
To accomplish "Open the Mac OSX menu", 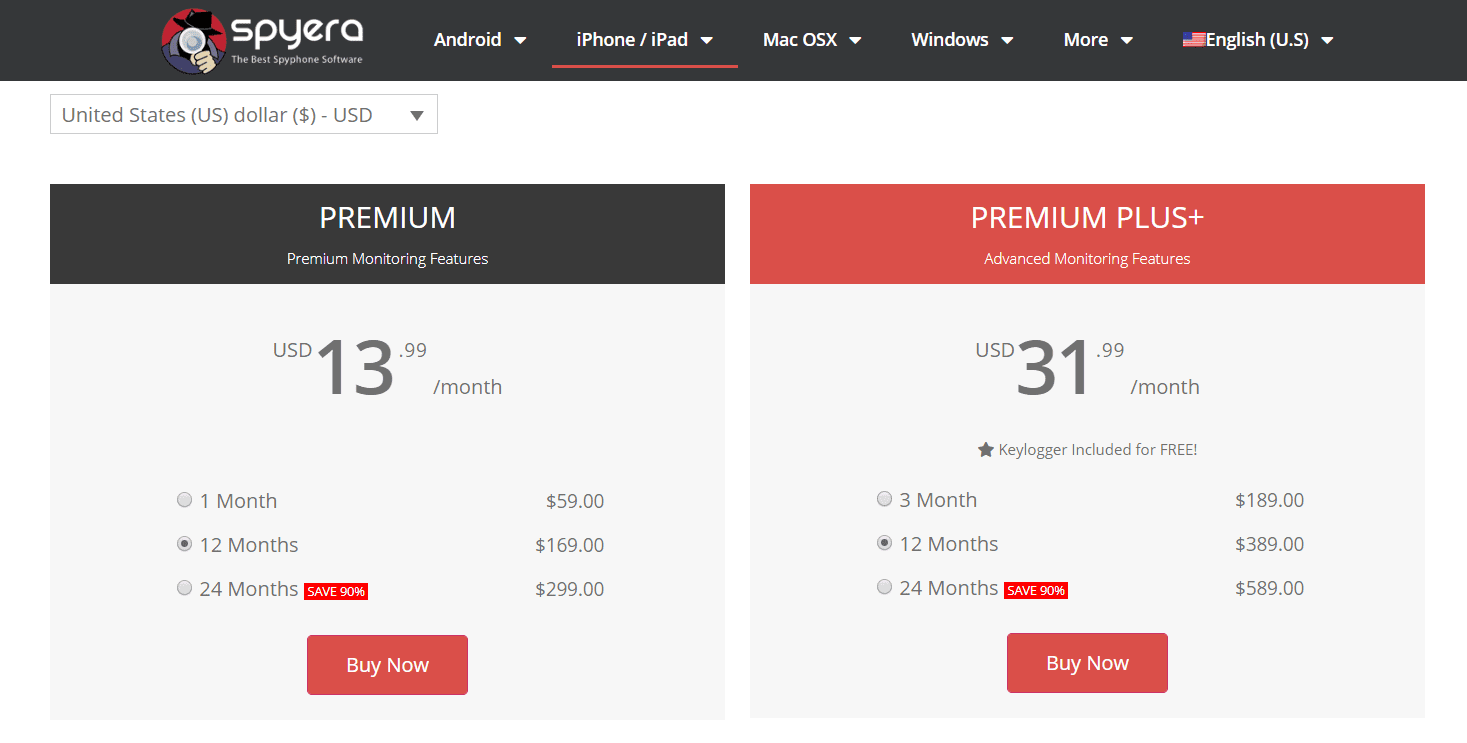I will pyautogui.click(x=811, y=40).
